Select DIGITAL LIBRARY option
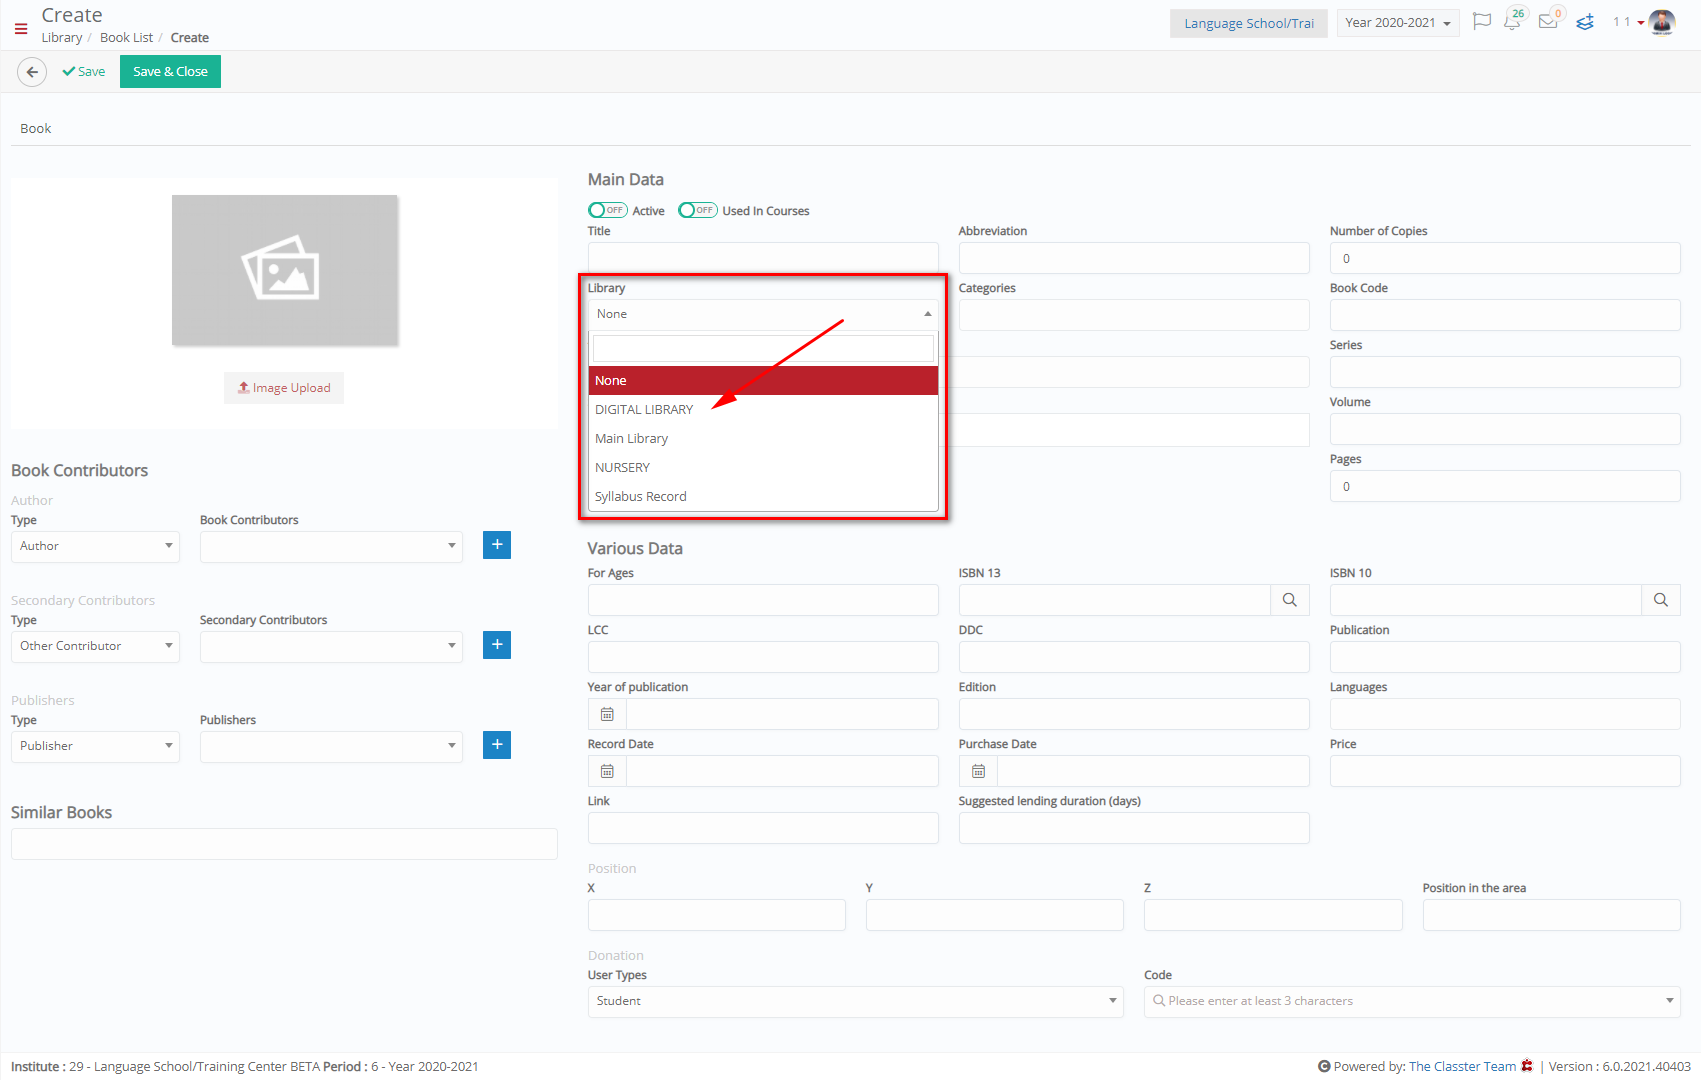 (763, 410)
